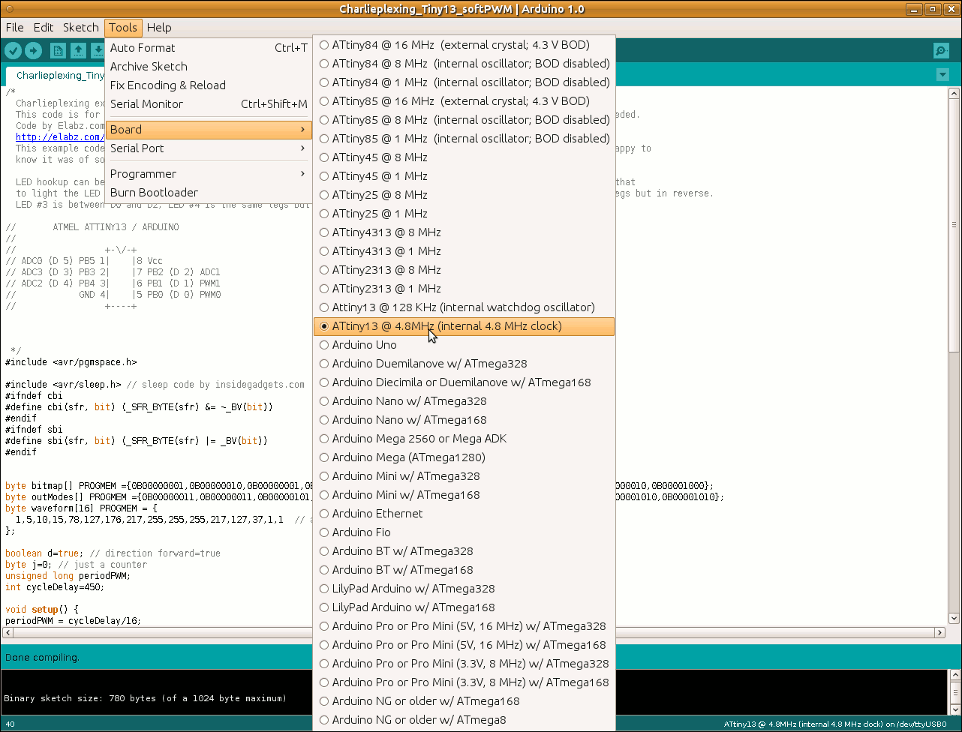Click the Open sketch toolbar icon

(78, 50)
